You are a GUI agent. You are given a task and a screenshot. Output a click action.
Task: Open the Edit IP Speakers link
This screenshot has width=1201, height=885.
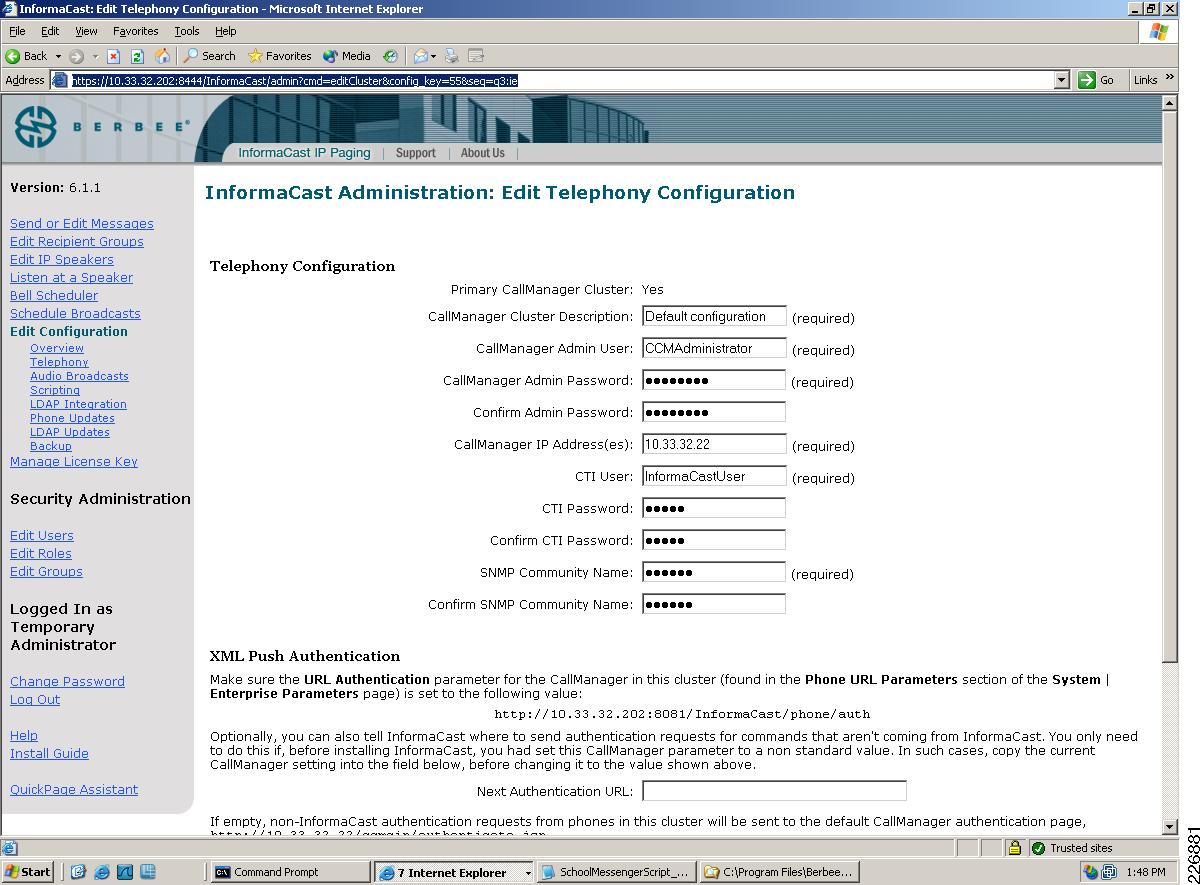pyautogui.click(x=62, y=260)
